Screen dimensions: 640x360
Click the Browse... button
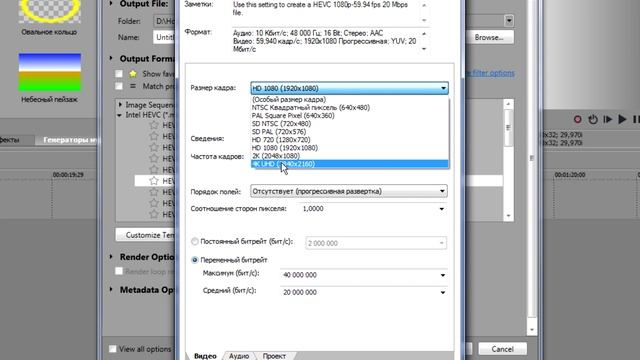point(489,37)
